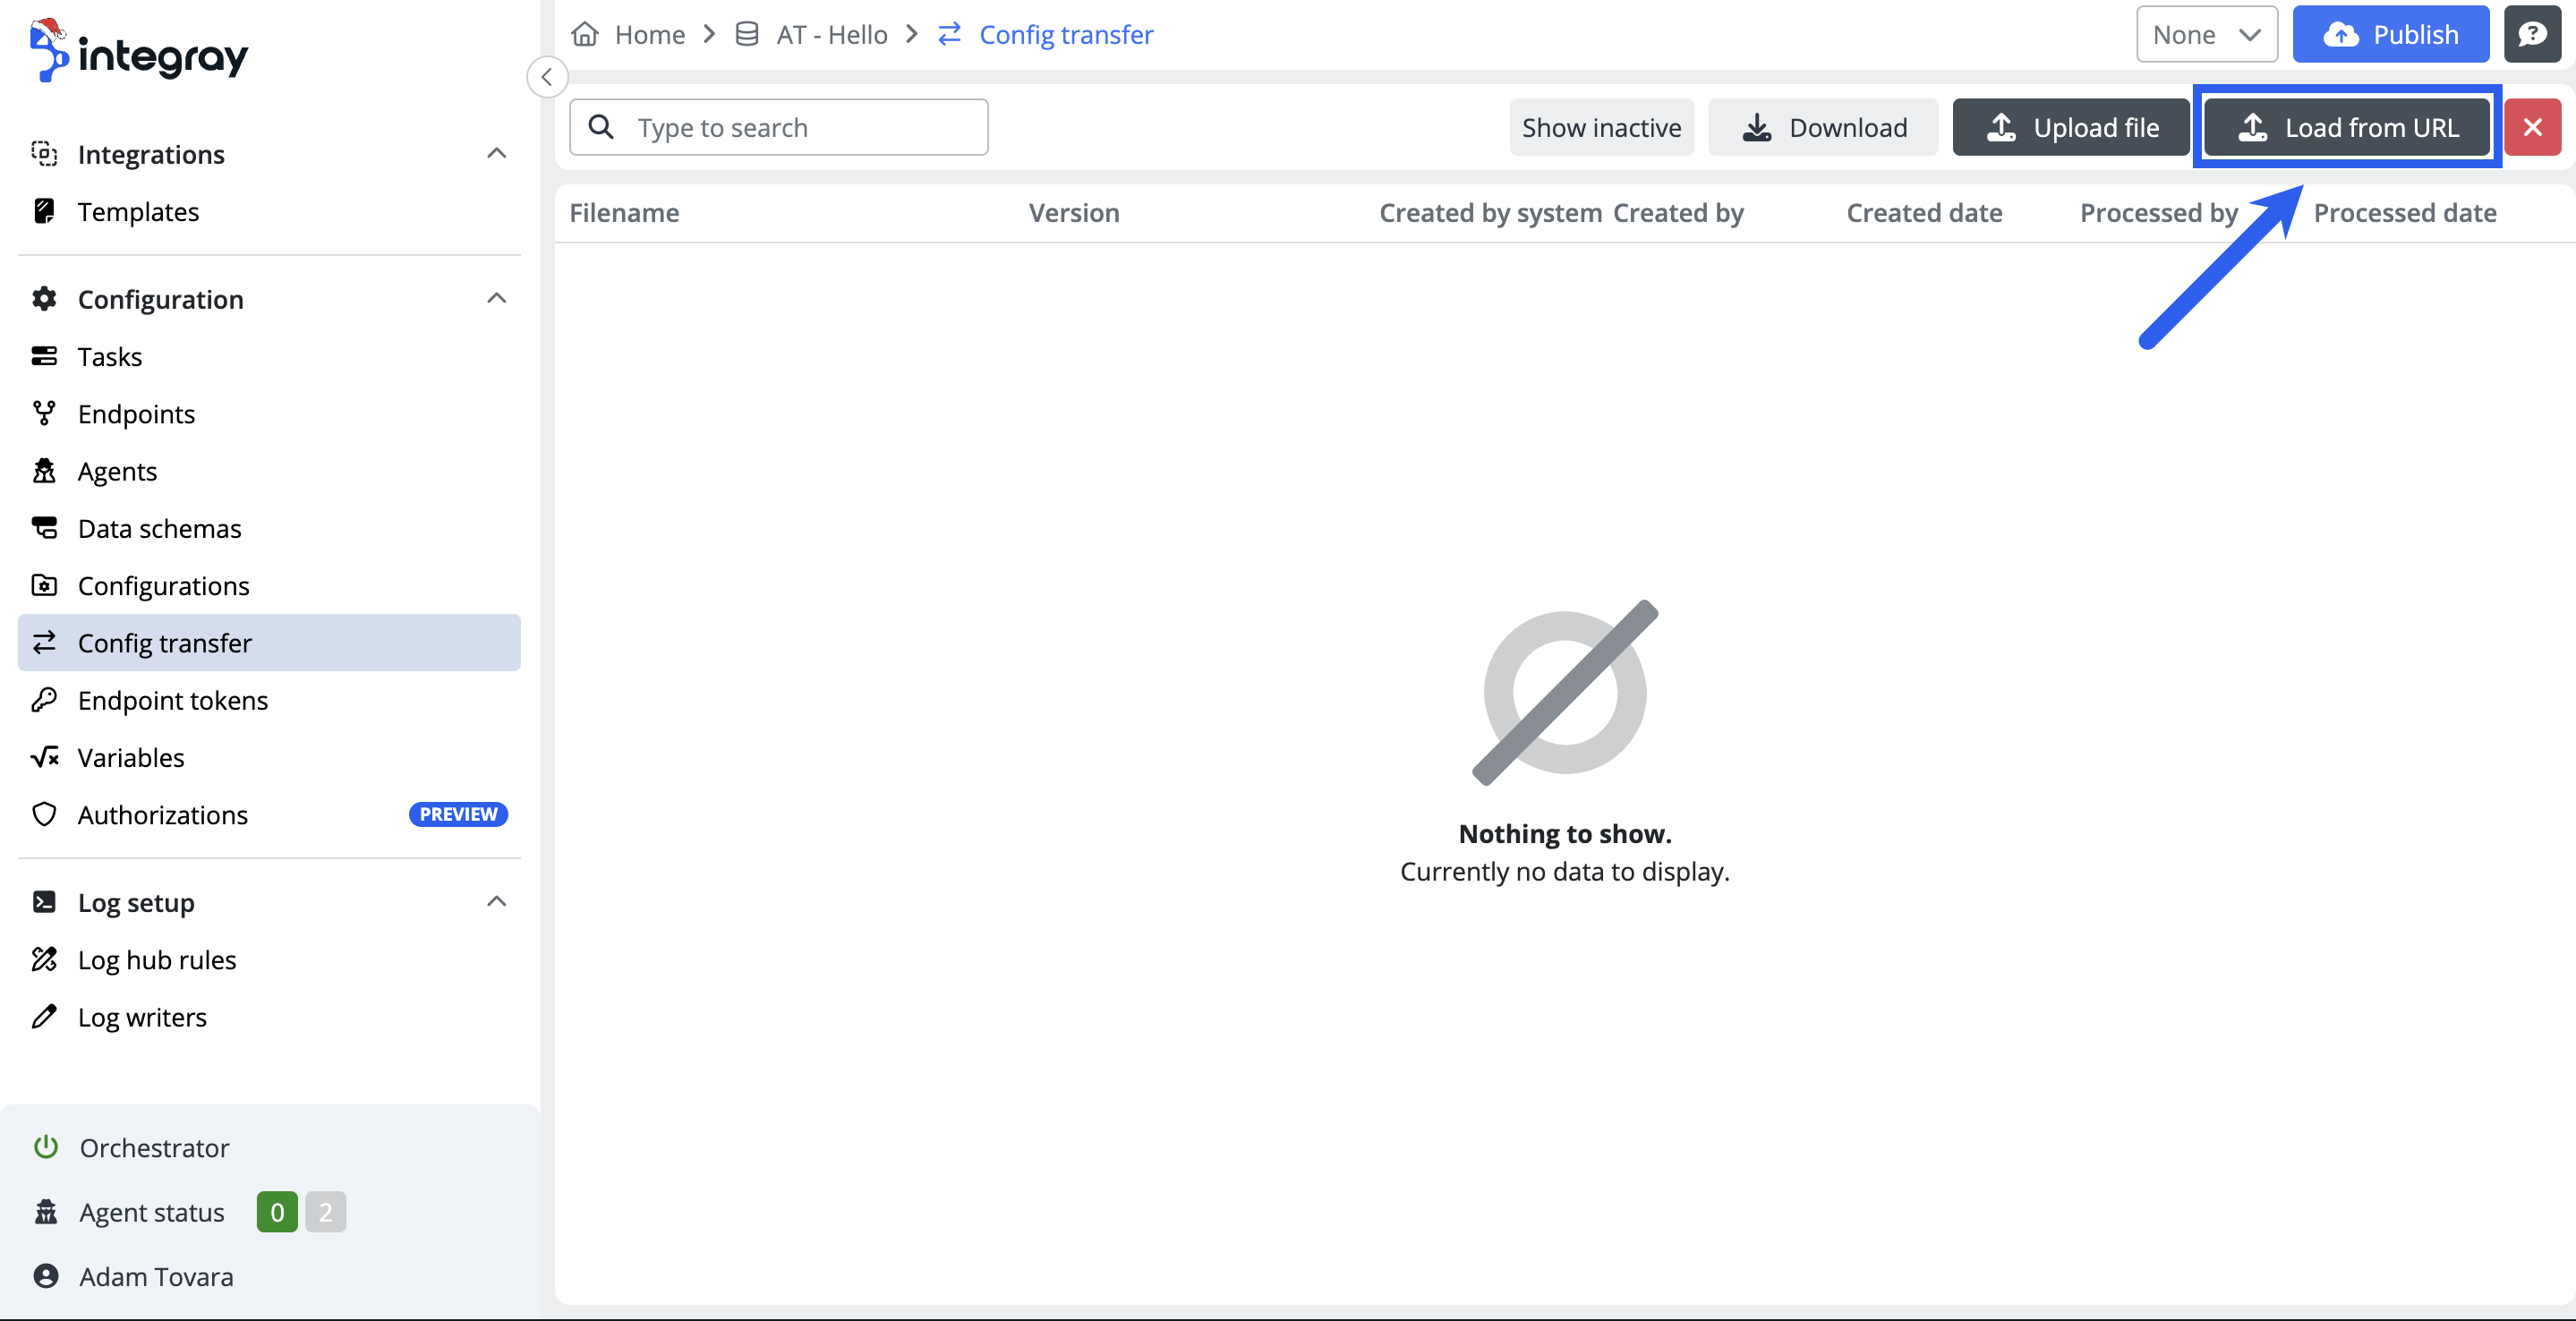Click the help chat icon button
The height and width of the screenshot is (1321, 2576).
coord(2532,35)
